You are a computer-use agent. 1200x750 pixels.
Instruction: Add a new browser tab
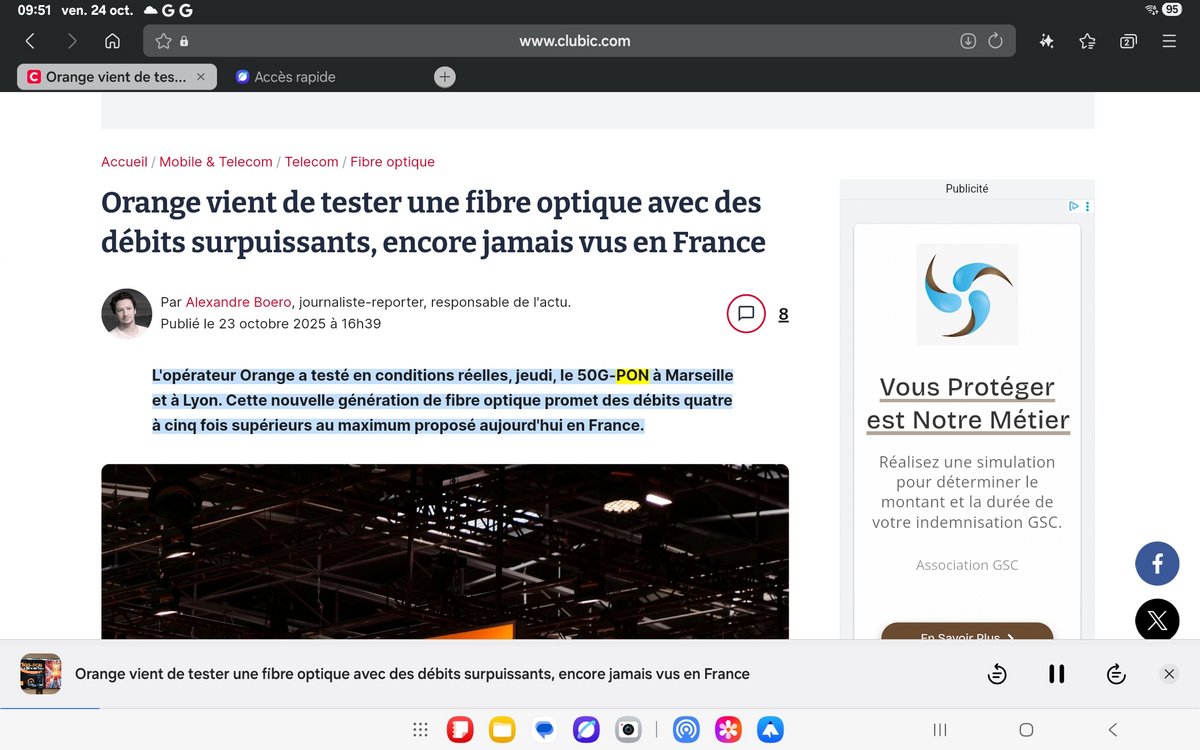[x=445, y=77]
